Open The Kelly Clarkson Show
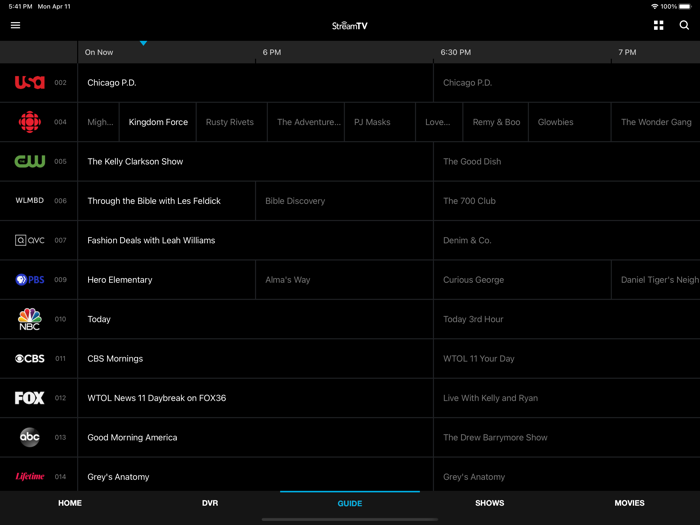700x525 pixels. [x=255, y=161]
